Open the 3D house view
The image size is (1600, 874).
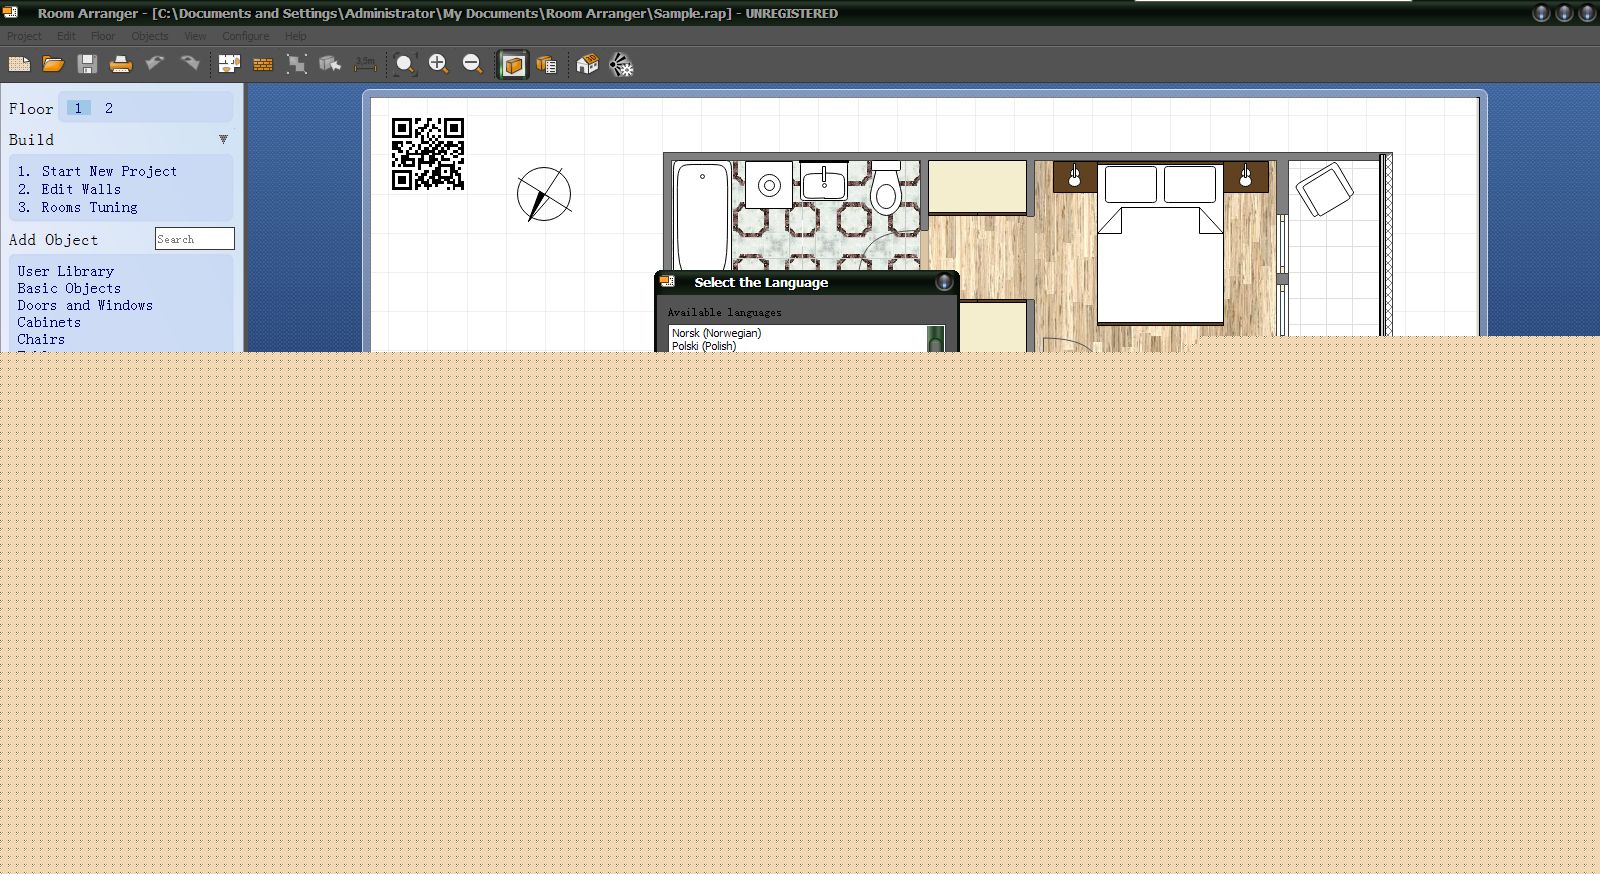[x=587, y=65]
